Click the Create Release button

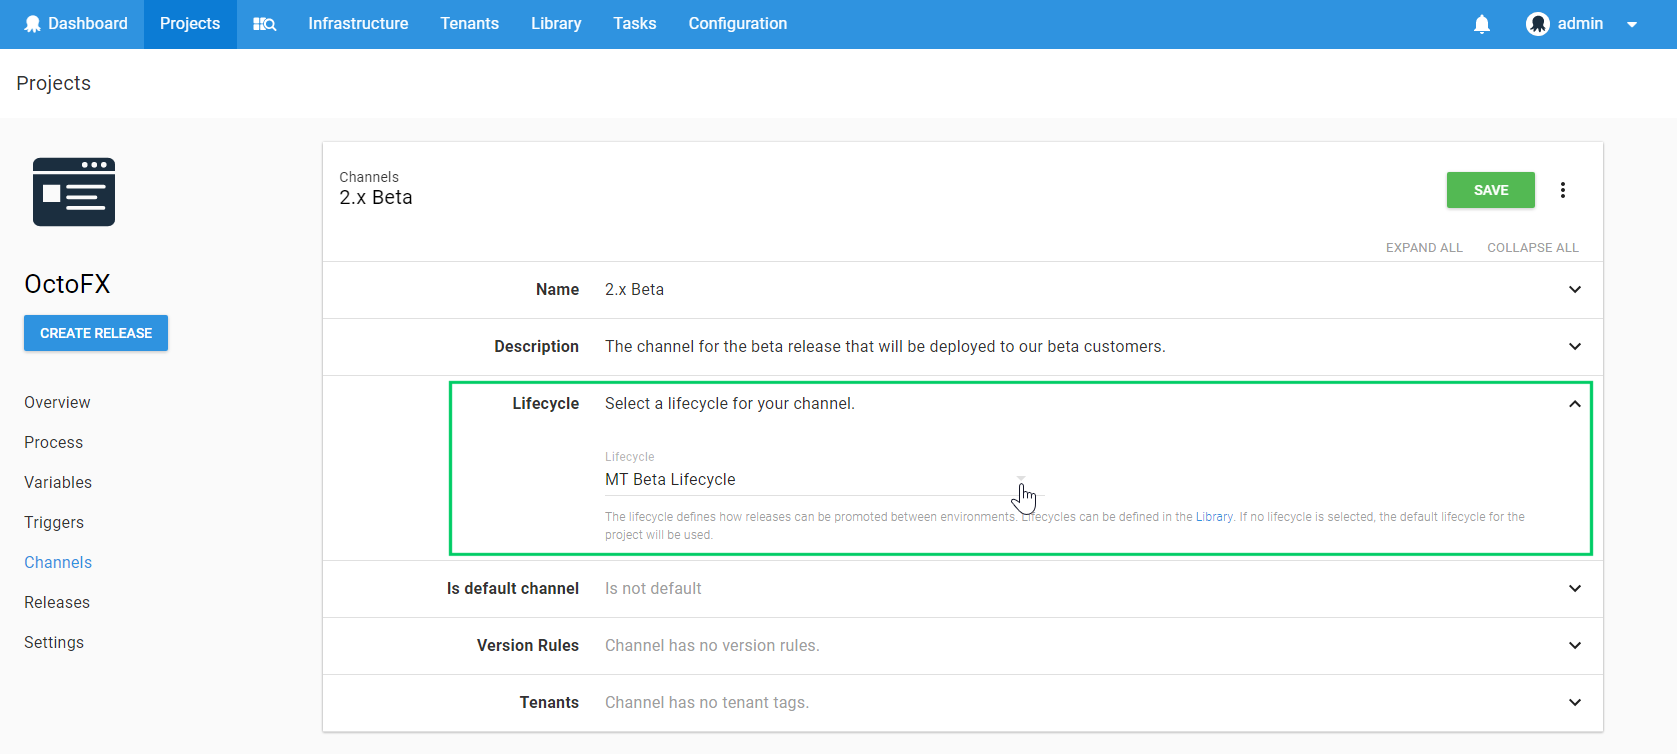96,333
